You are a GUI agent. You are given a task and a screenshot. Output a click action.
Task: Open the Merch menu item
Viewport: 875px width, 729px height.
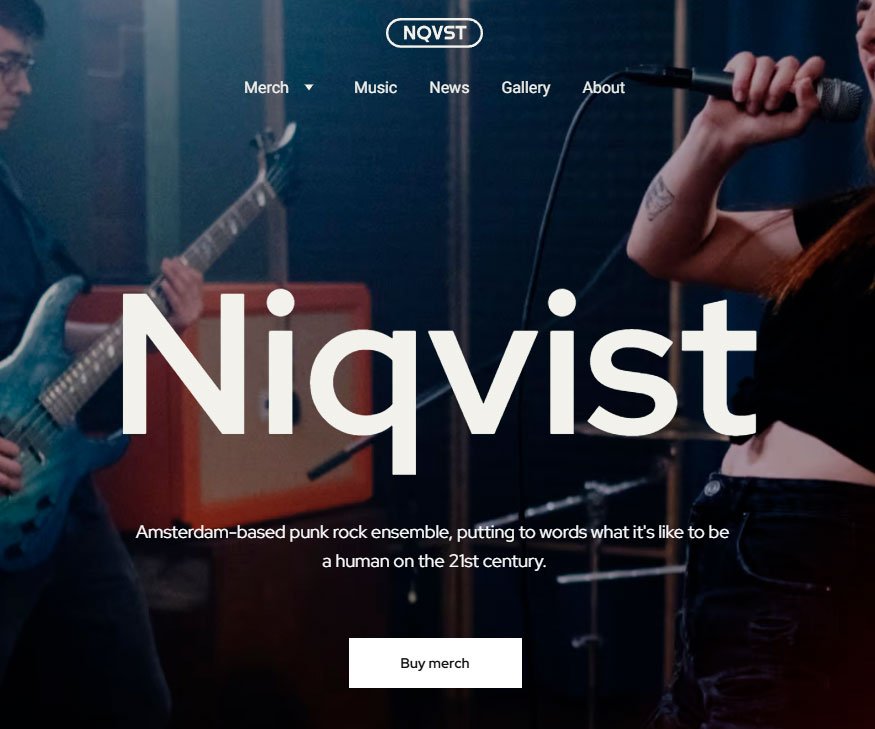[266, 88]
